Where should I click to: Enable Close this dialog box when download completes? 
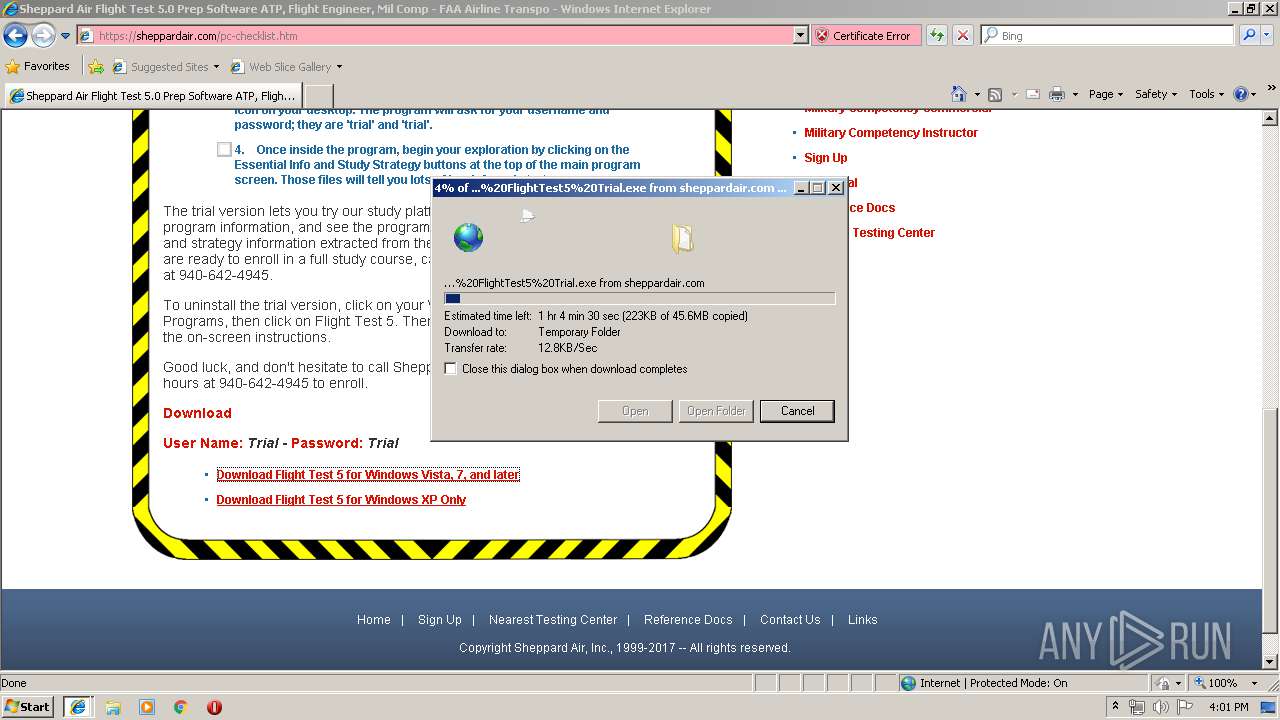coord(451,369)
